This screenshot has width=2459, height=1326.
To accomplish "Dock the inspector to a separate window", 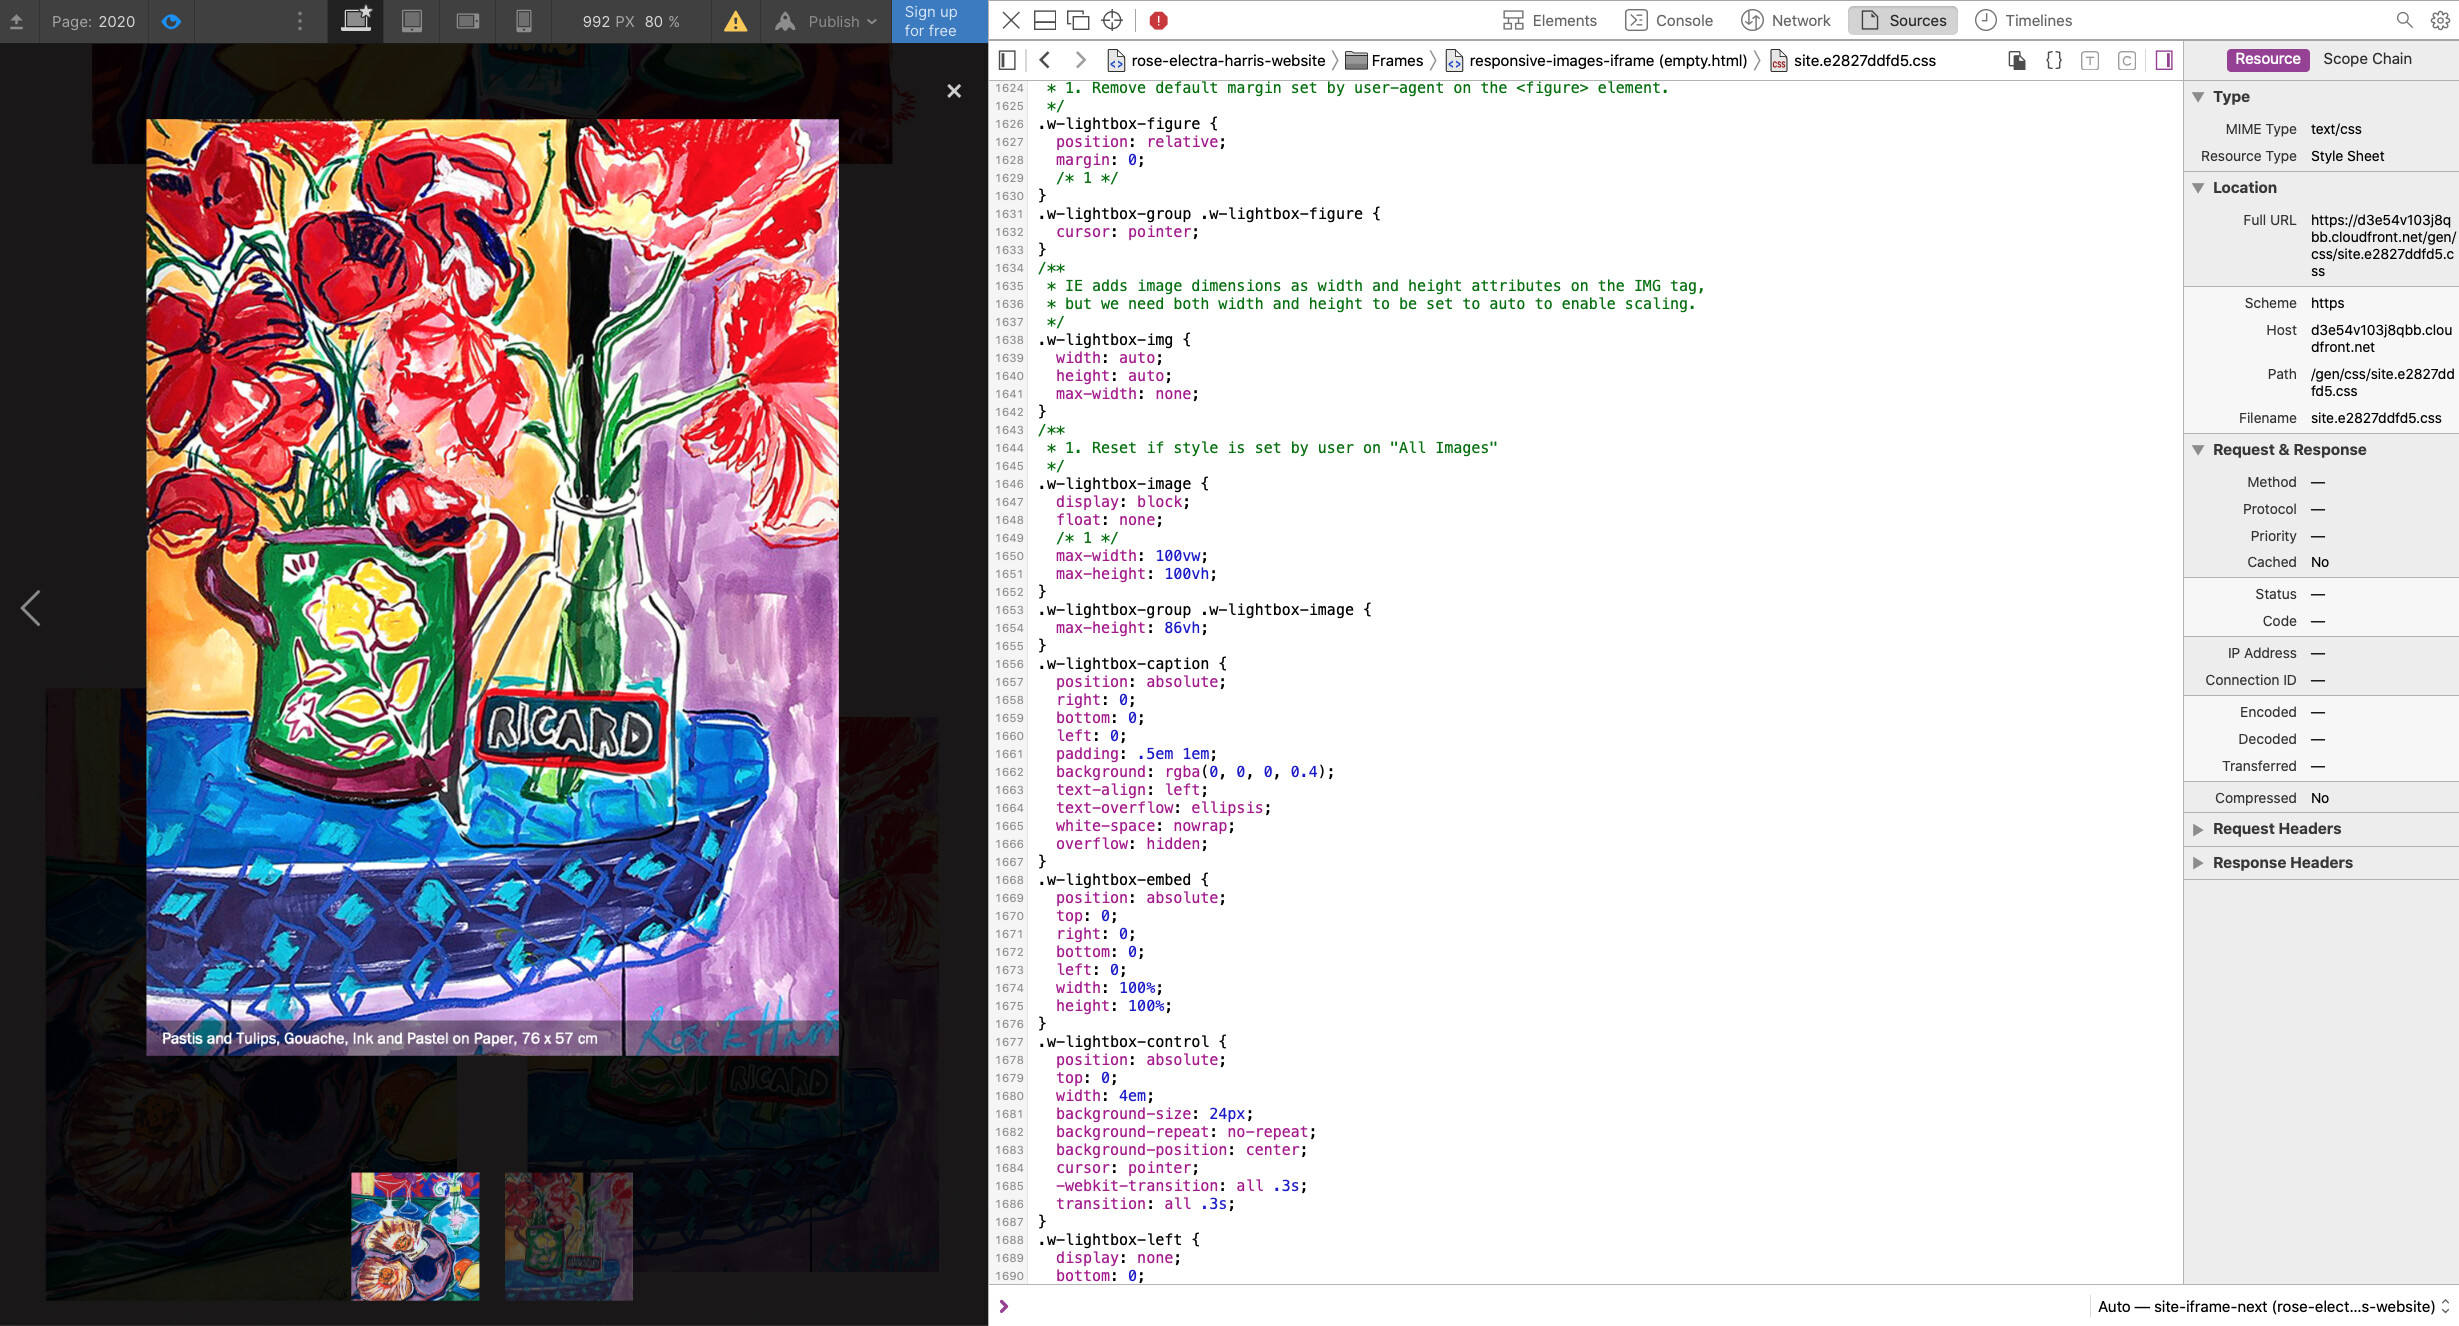I will tap(1078, 20).
